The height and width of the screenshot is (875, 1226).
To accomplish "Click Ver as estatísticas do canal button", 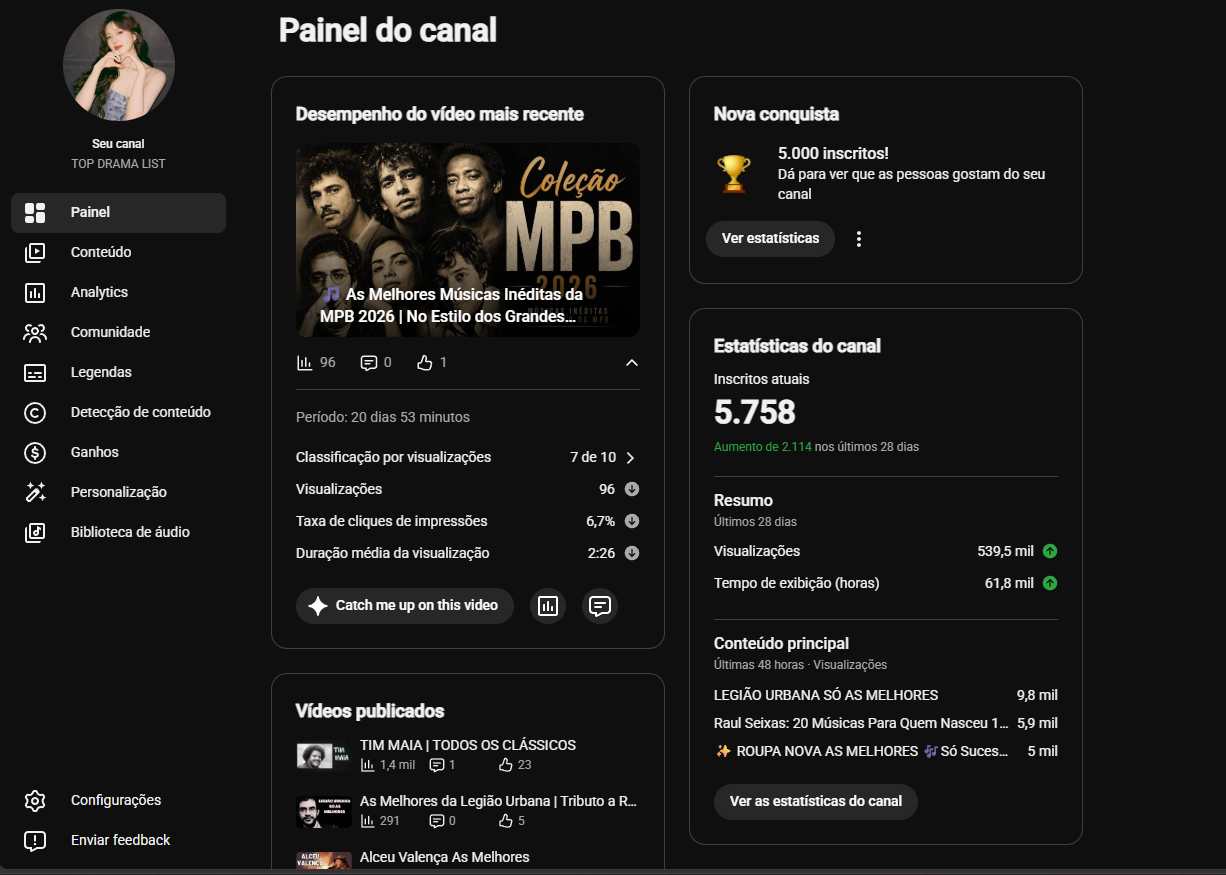I will (815, 802).
